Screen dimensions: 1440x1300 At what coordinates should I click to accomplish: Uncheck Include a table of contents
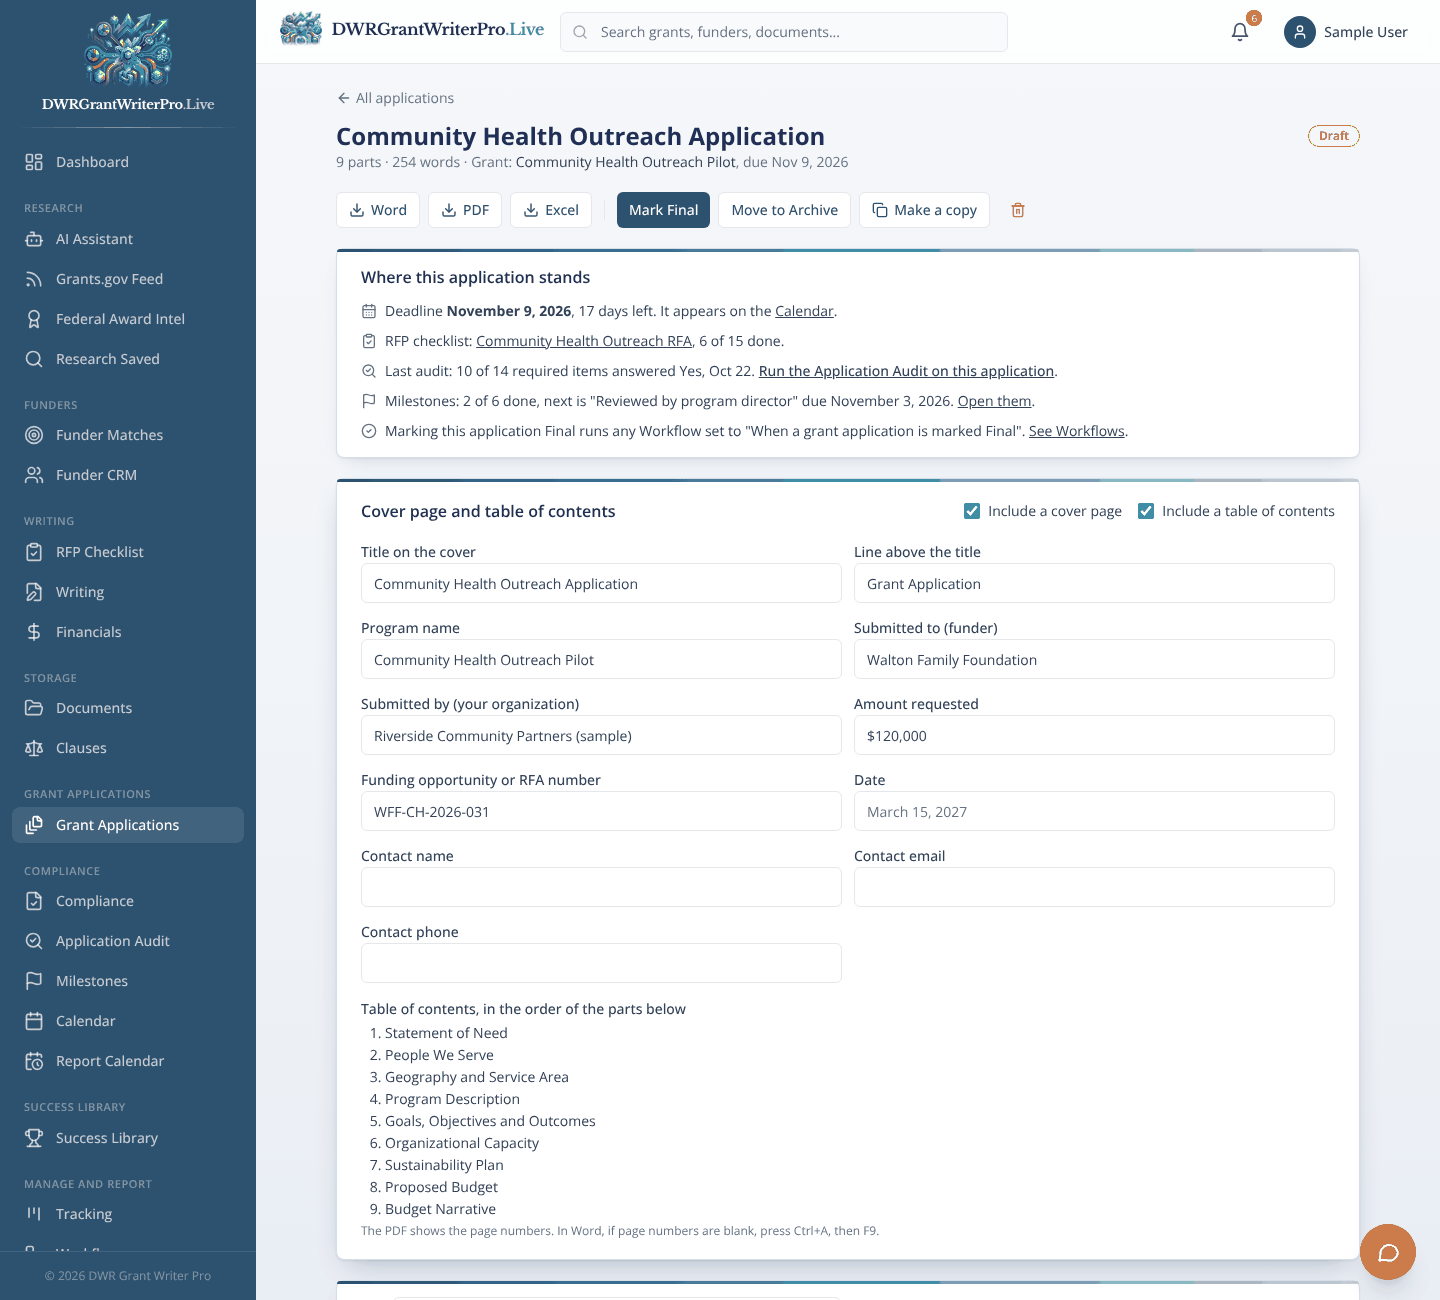1146,511
